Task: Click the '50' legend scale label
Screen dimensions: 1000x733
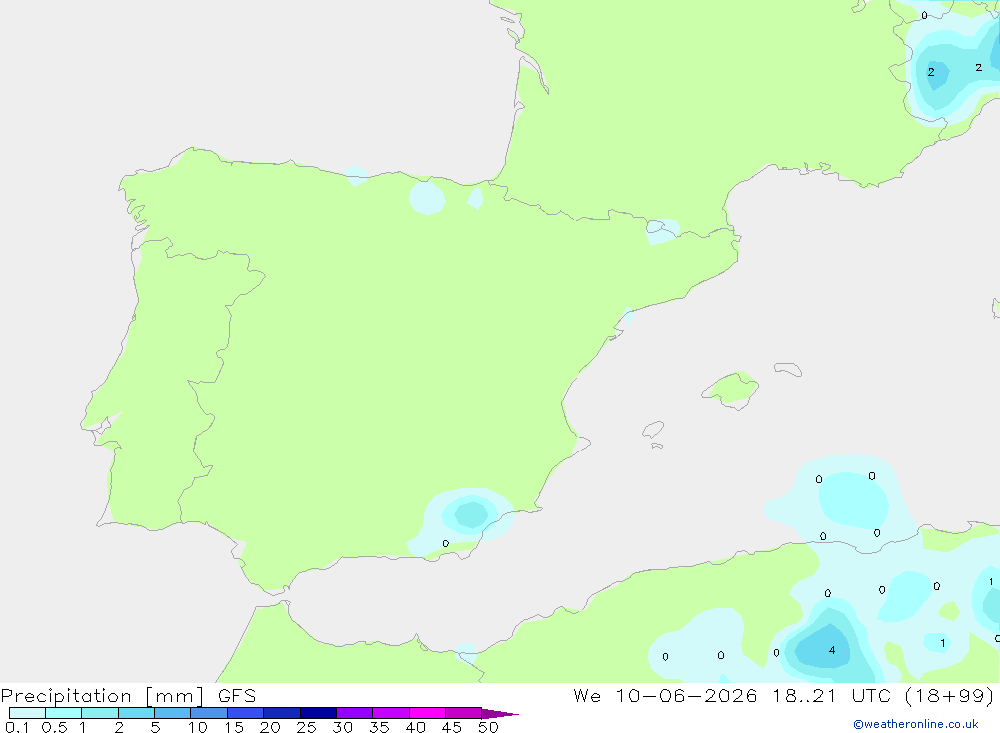Action: [x=489, y=727]
